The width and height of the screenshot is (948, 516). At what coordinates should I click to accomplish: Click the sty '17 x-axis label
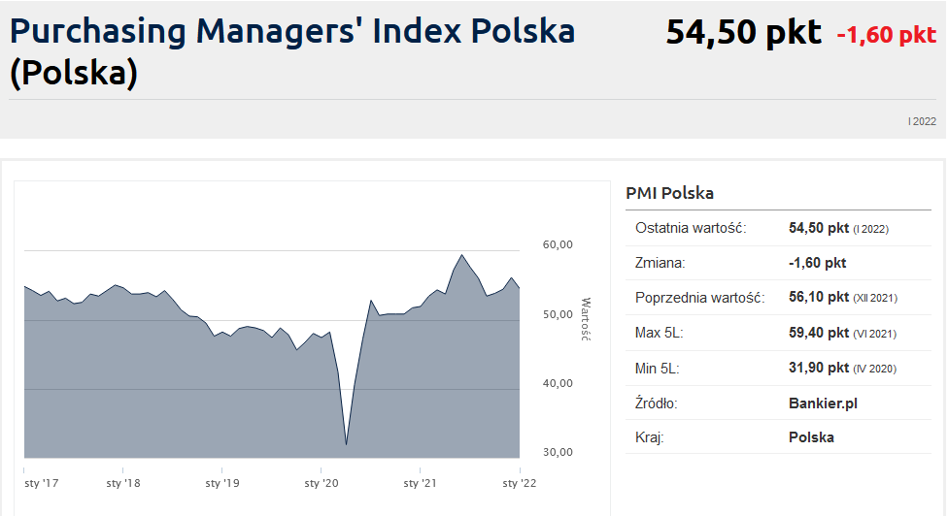tap(40, 483)
